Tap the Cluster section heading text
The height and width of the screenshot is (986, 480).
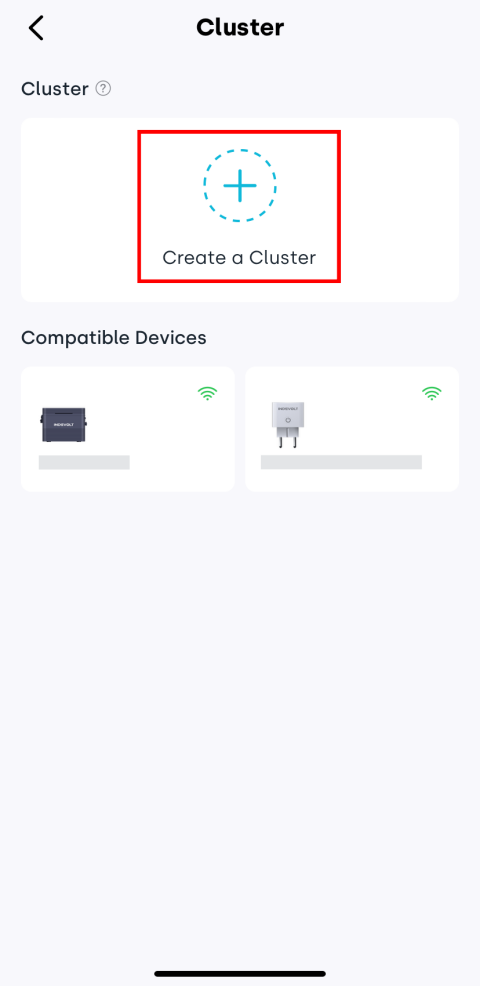click(55, 89)
